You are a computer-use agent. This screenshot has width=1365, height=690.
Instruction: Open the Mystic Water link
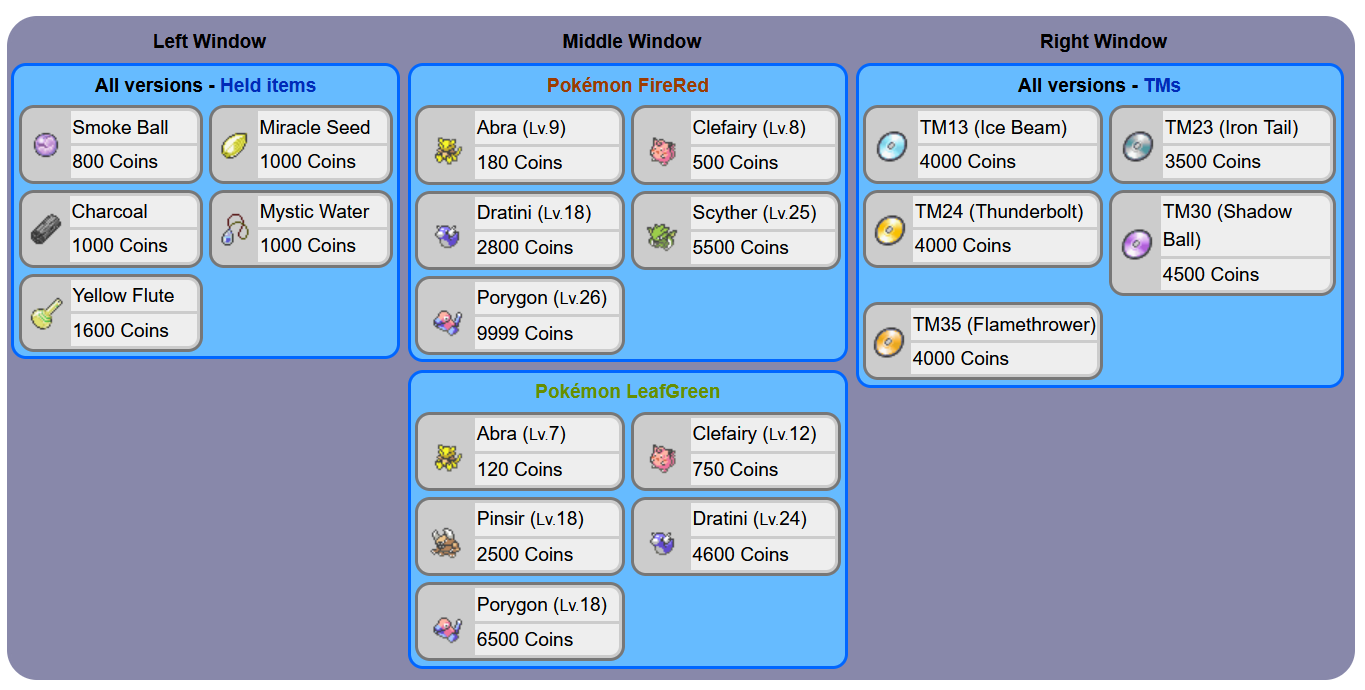[314, 211]
